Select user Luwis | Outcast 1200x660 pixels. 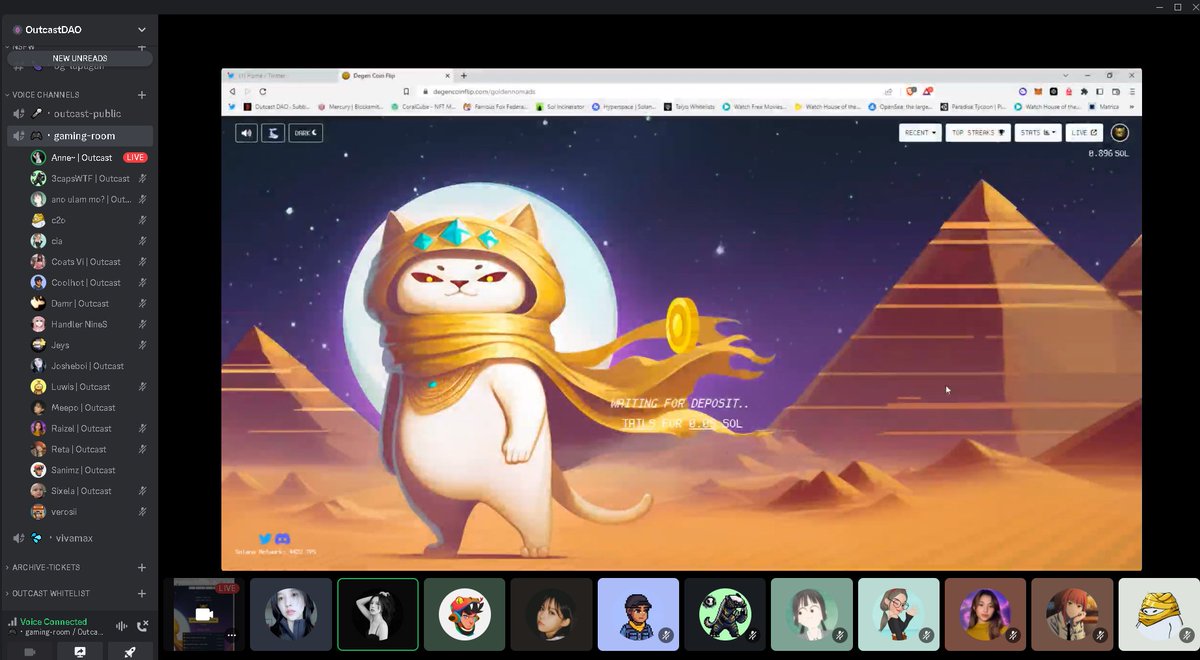(90, 387)
